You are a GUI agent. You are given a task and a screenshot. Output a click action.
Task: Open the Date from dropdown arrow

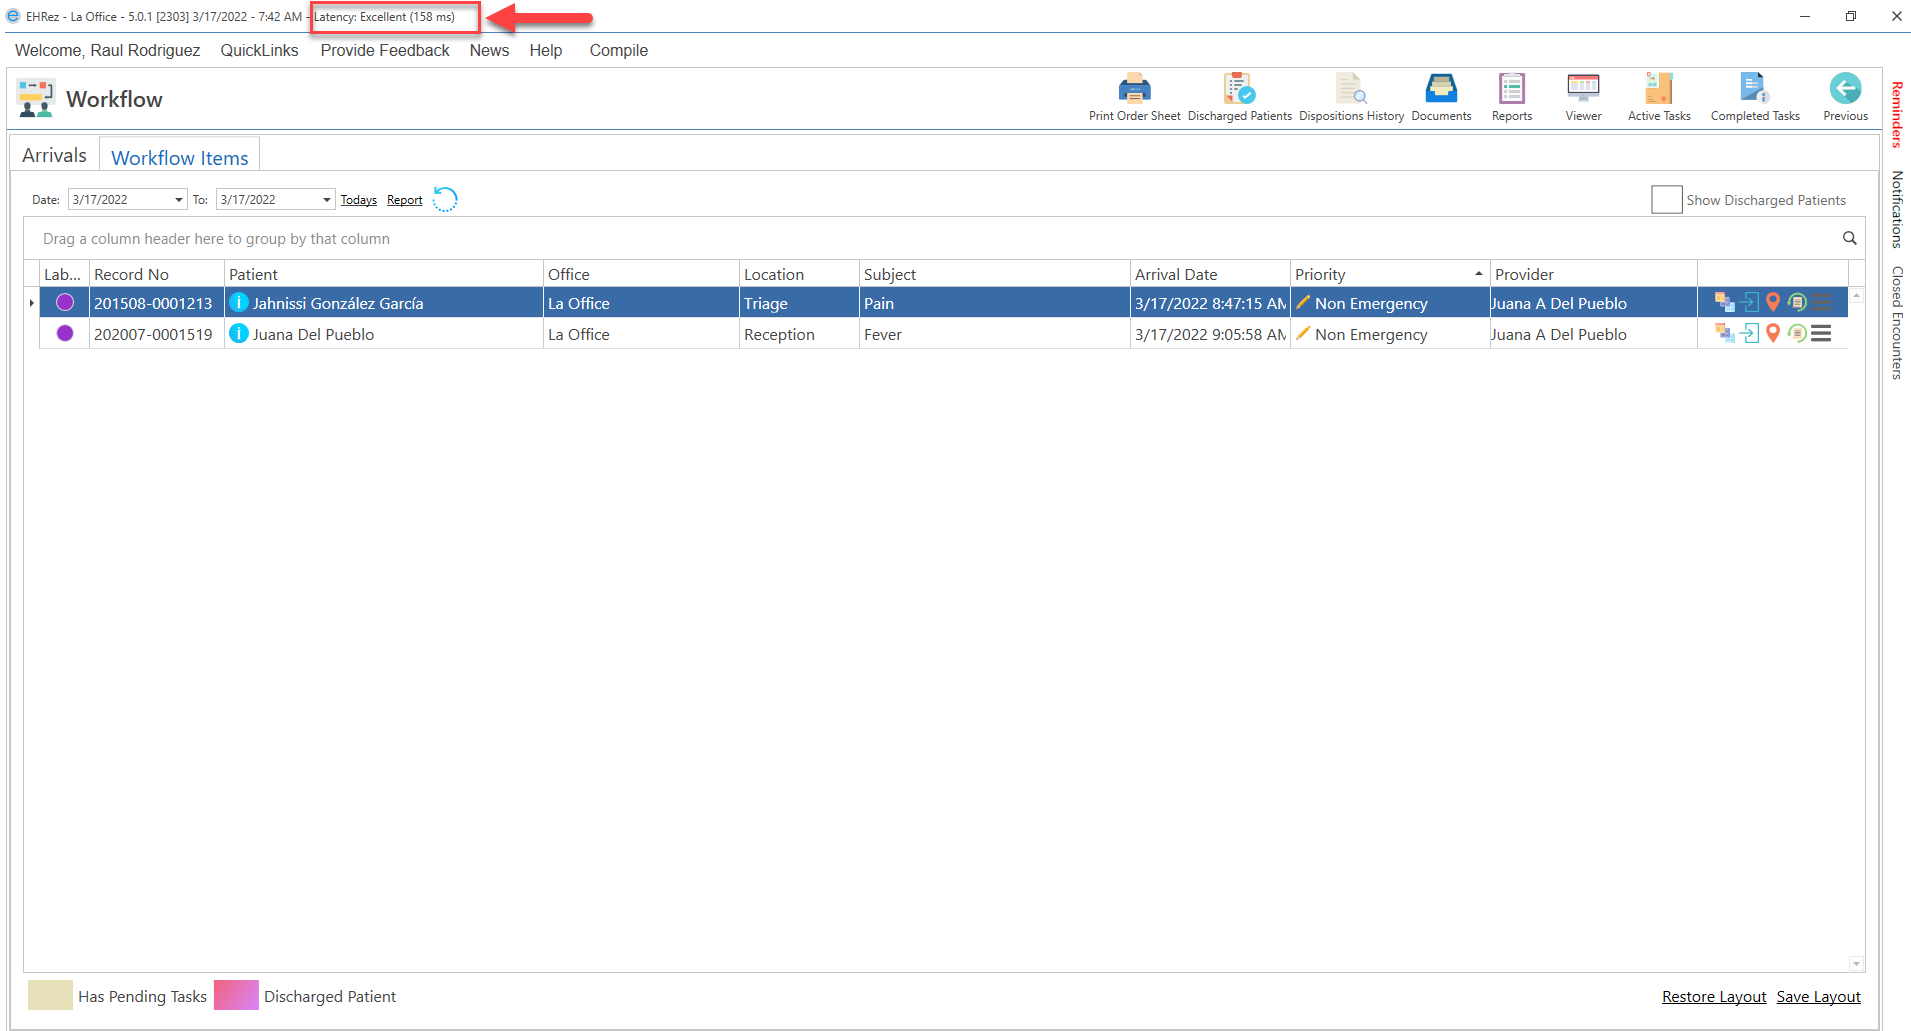coord(179,200)
